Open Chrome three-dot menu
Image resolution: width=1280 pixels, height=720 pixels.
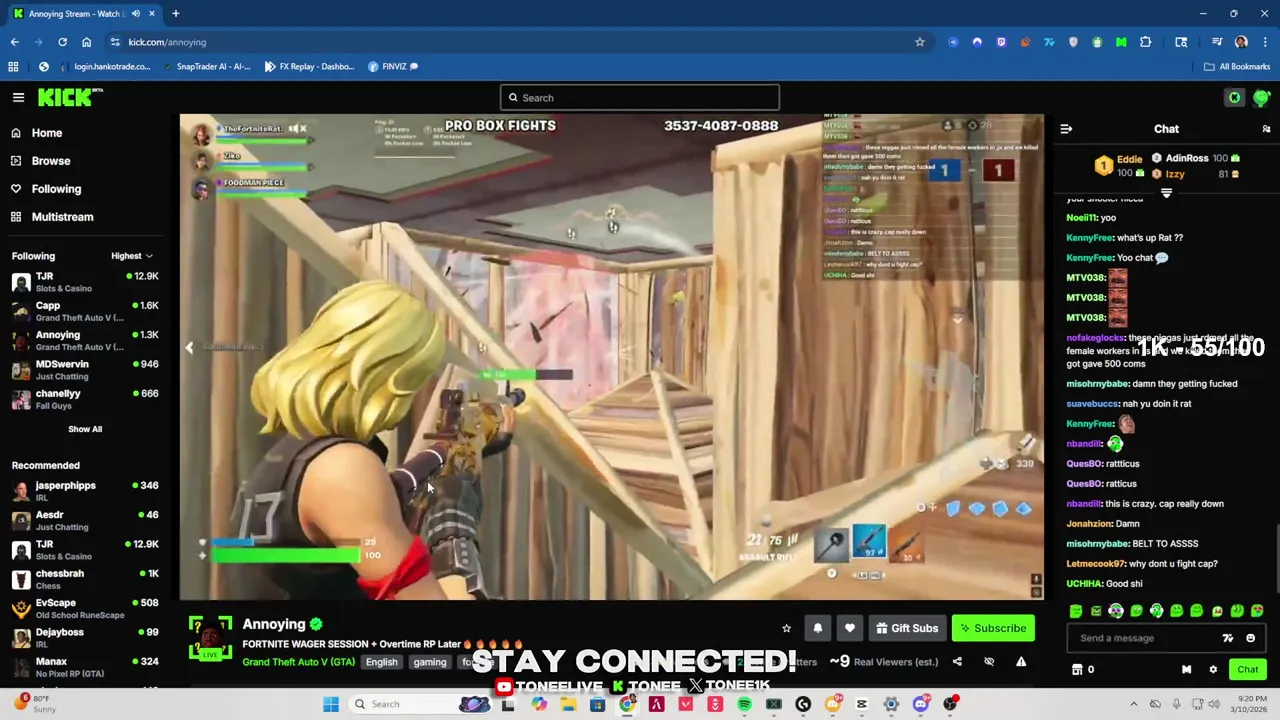tap(1265, 42)
